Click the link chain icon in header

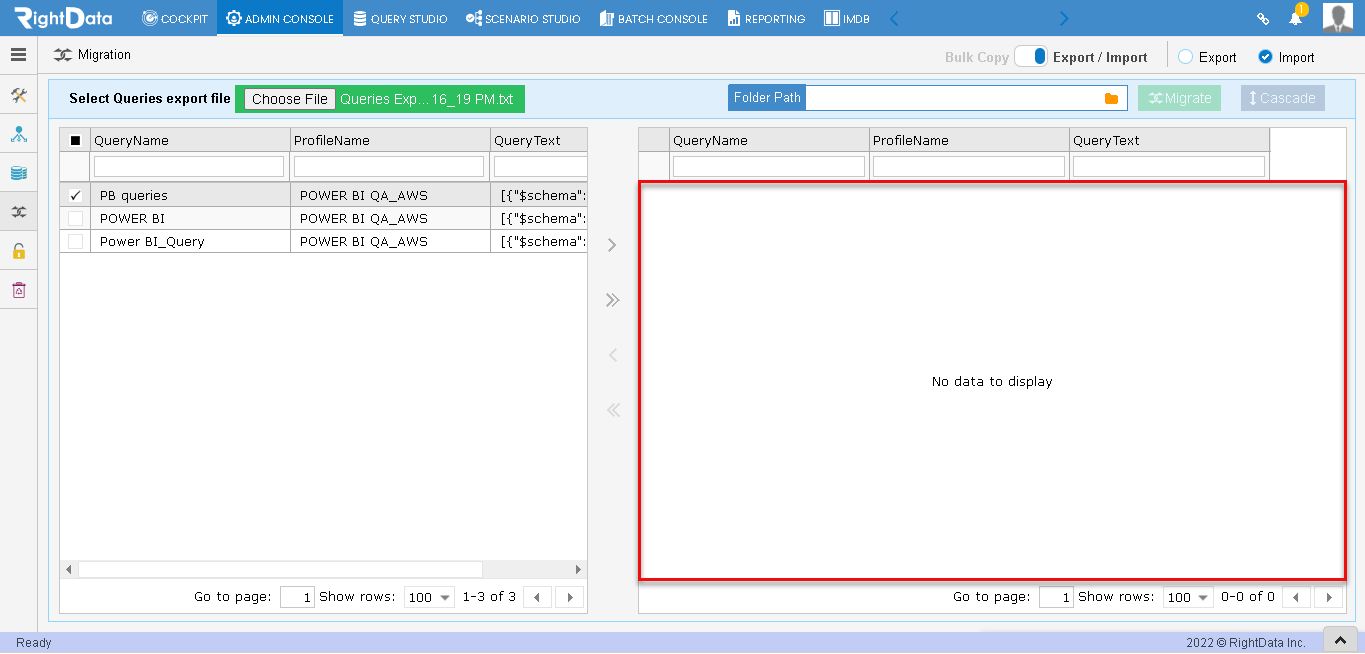[x=1262, y=18]
